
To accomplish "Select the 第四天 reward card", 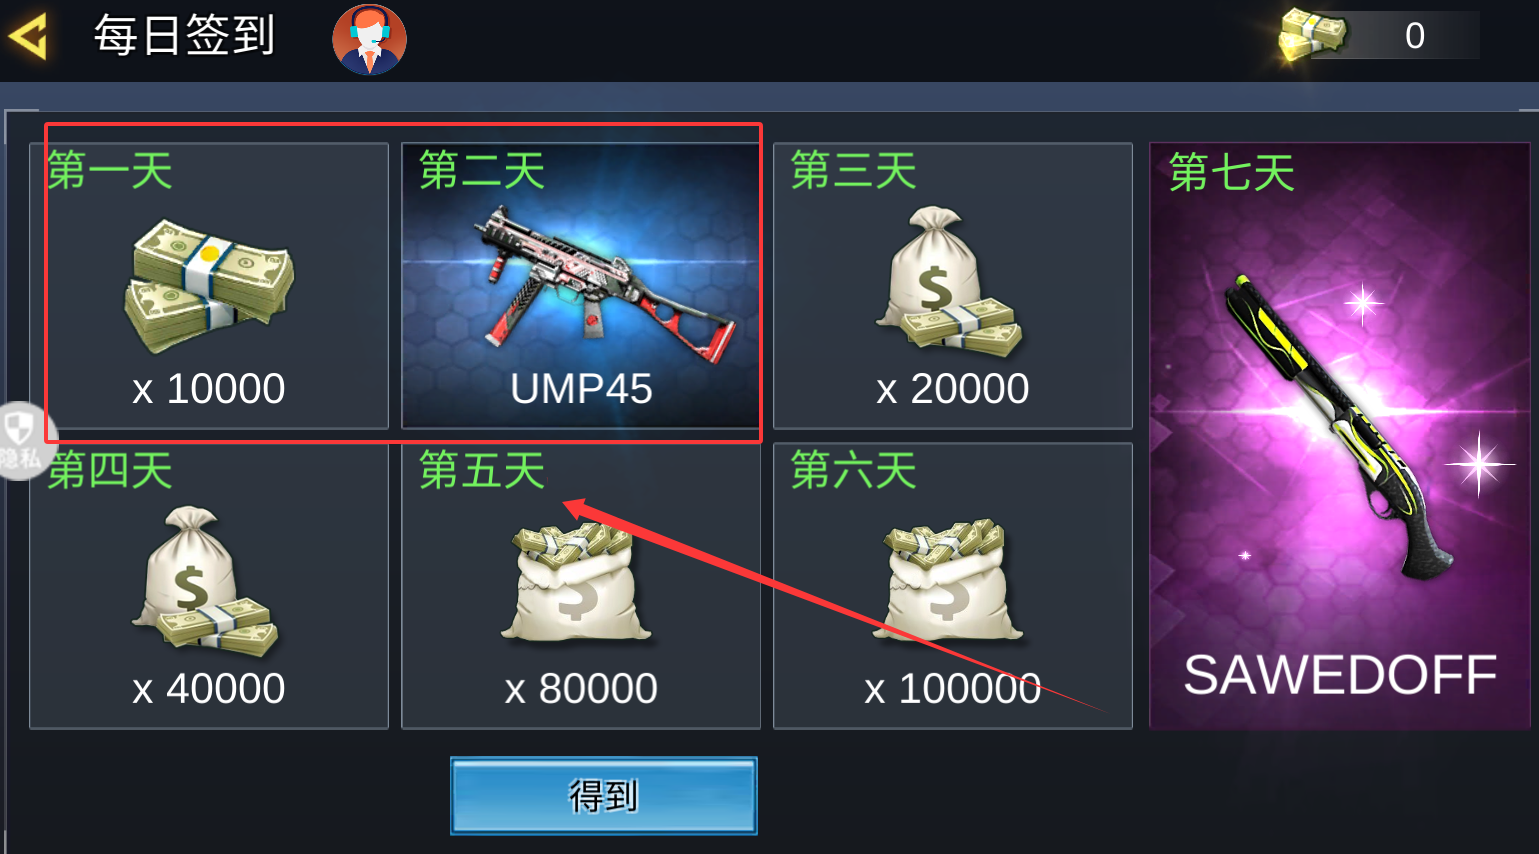I will click(x=209, y=586).
